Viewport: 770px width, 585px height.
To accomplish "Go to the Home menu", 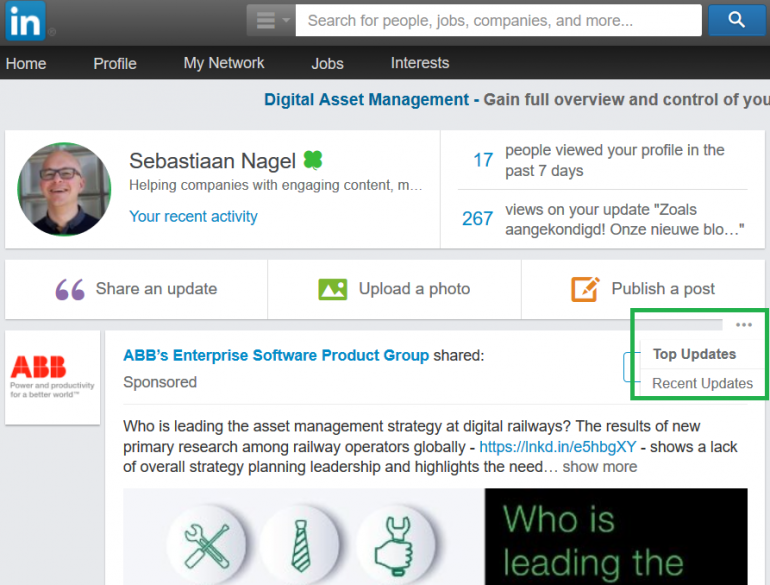I will pos(26,63).
